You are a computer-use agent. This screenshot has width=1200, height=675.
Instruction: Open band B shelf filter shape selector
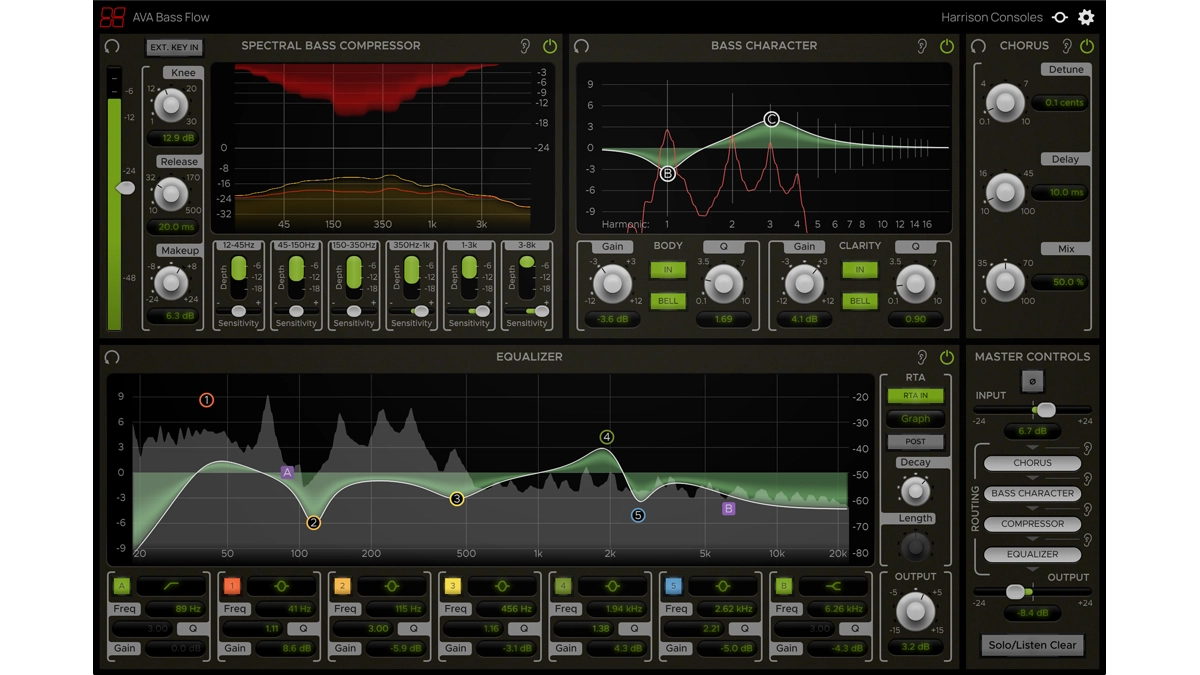pyautogui.click(x=833, y=586)
